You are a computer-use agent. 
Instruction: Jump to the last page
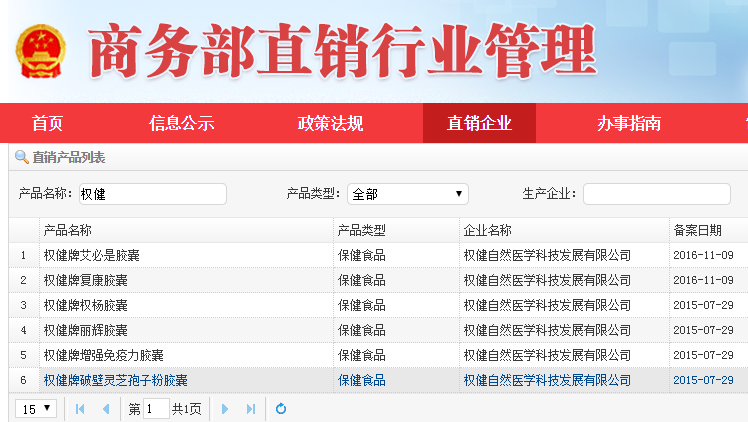pos(251,409)
